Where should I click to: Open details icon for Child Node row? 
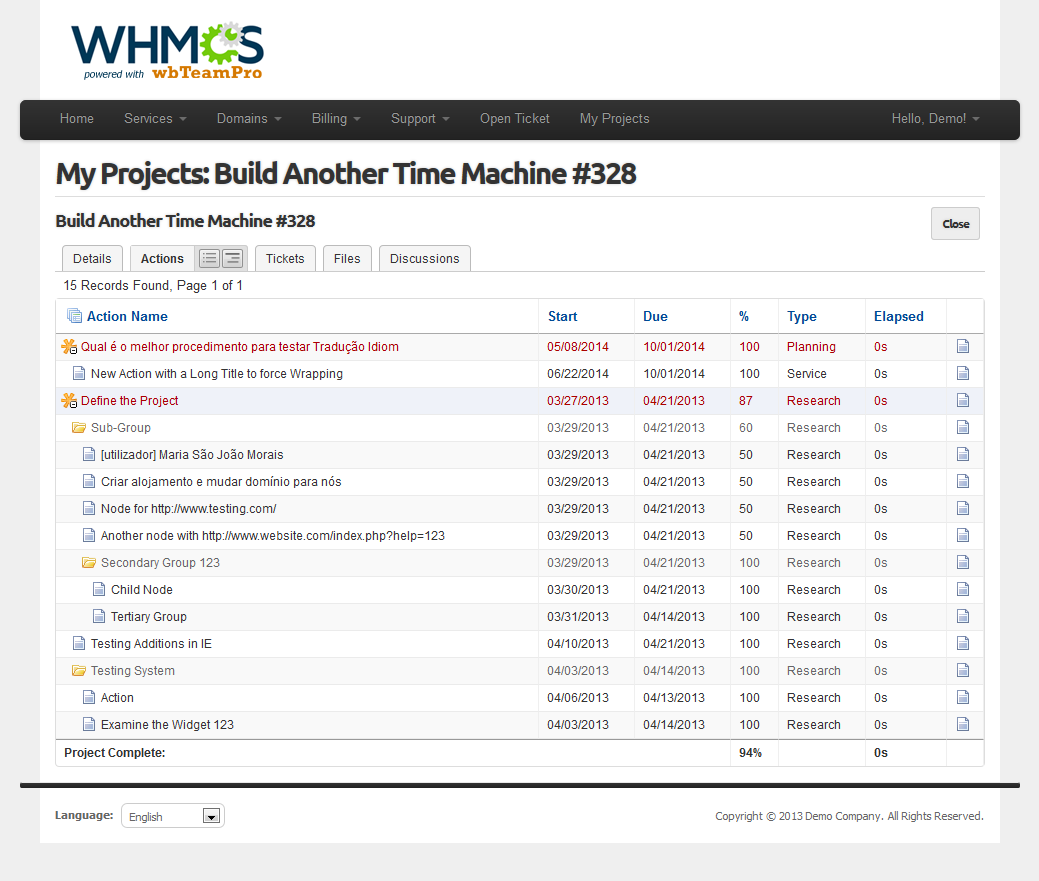point(963,590)
